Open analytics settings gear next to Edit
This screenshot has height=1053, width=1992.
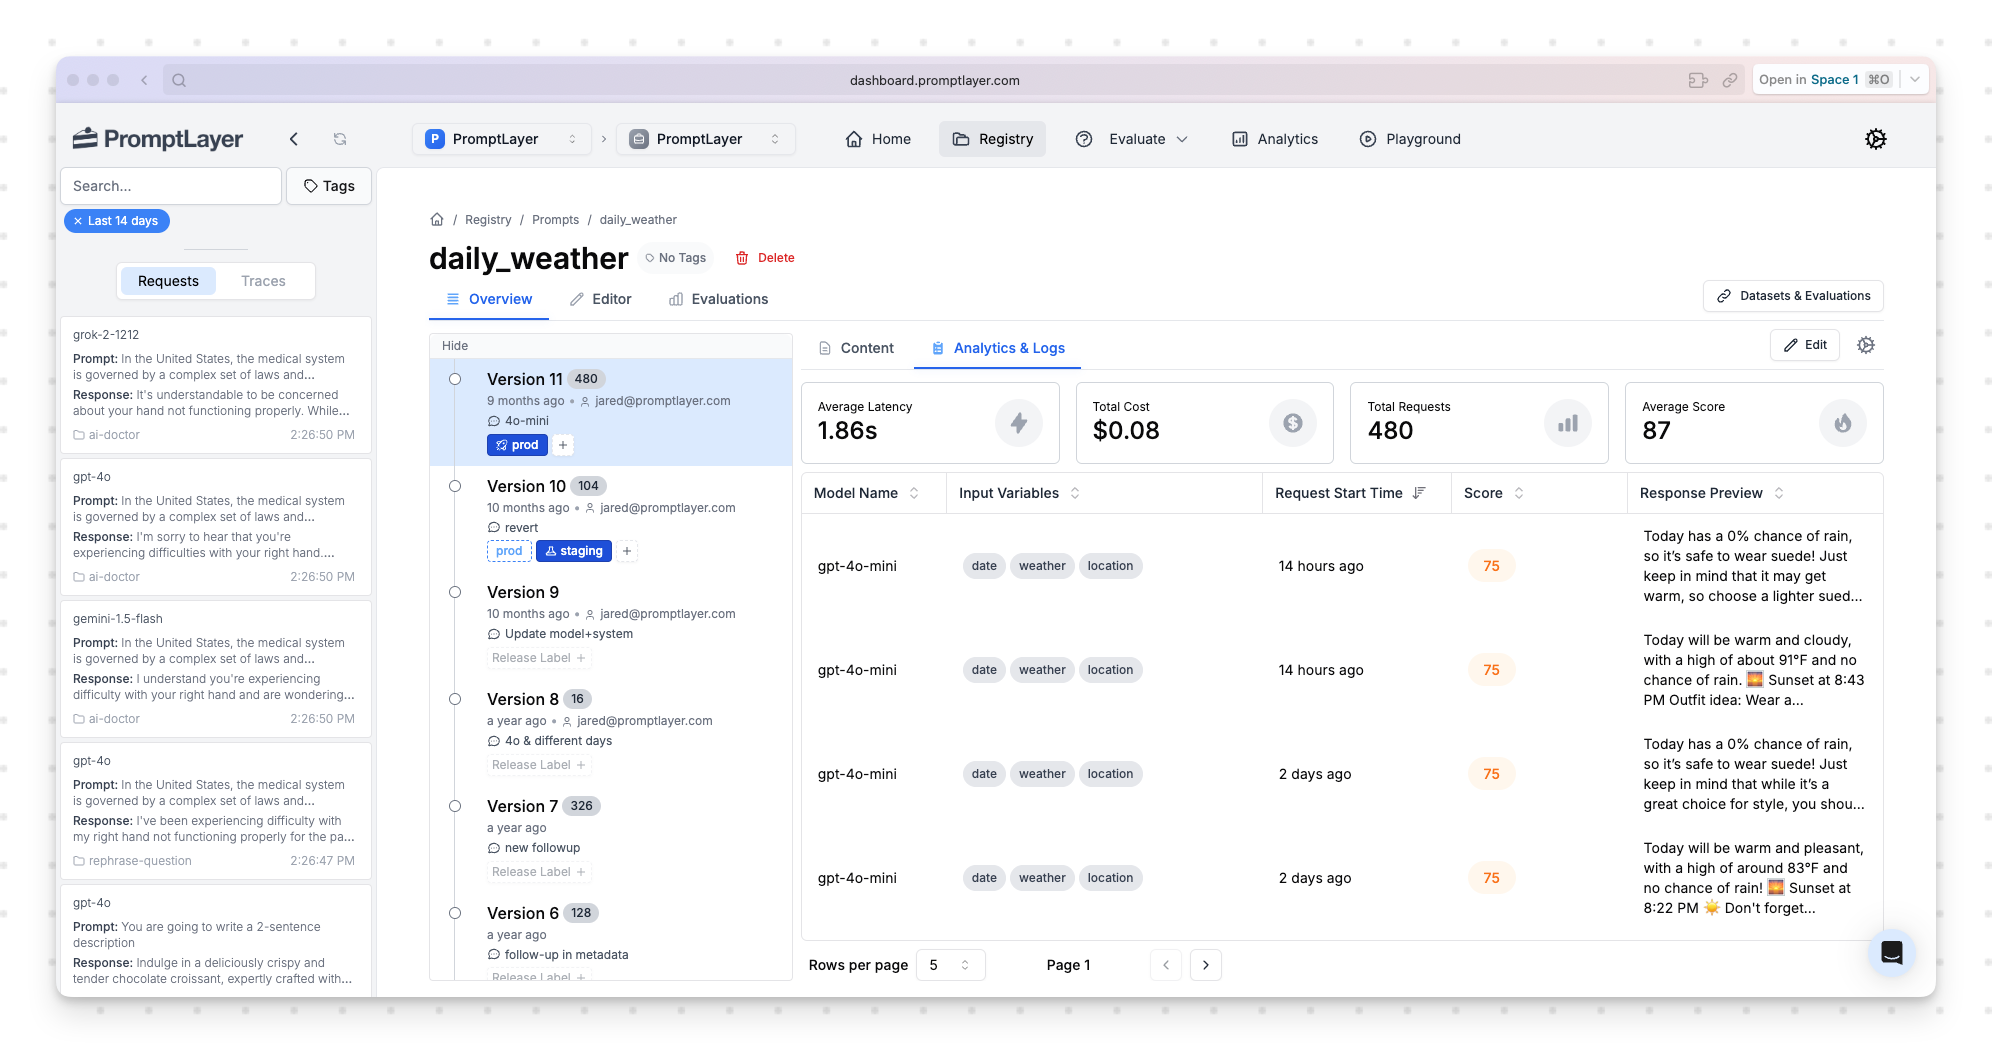[1866, 345]
